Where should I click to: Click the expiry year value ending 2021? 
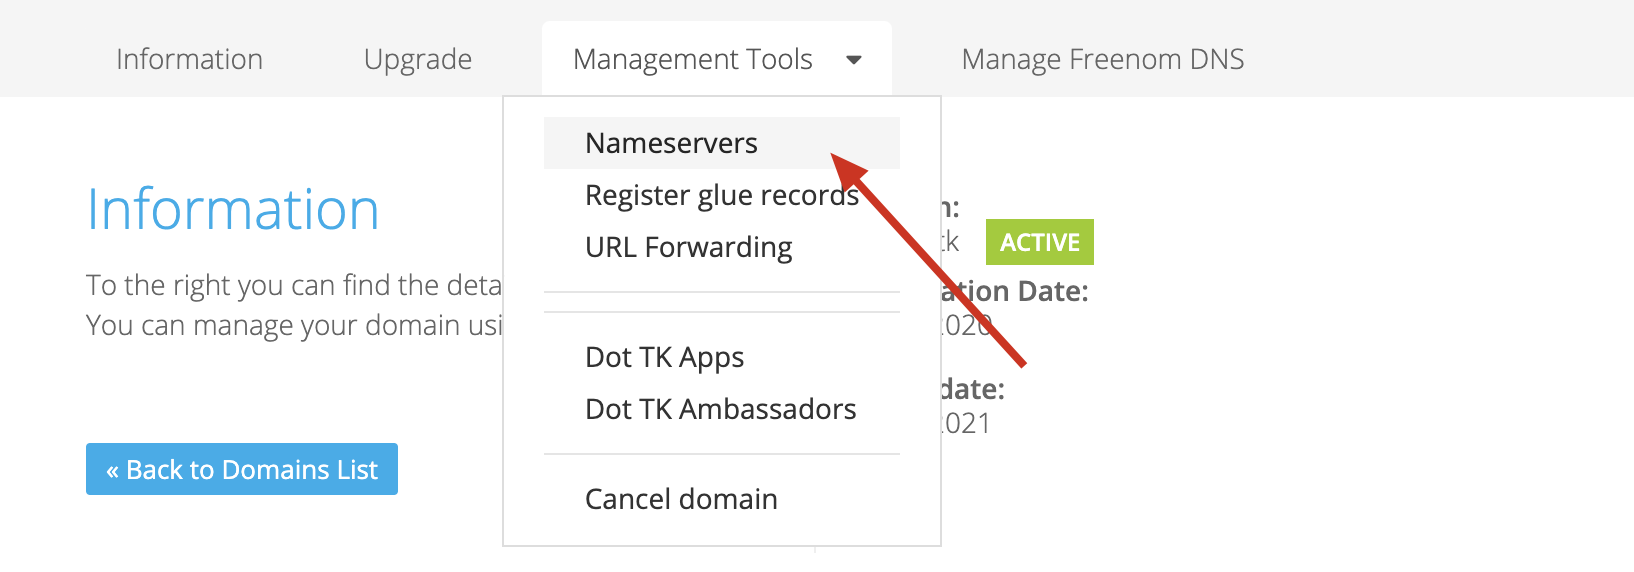(966, 423)
